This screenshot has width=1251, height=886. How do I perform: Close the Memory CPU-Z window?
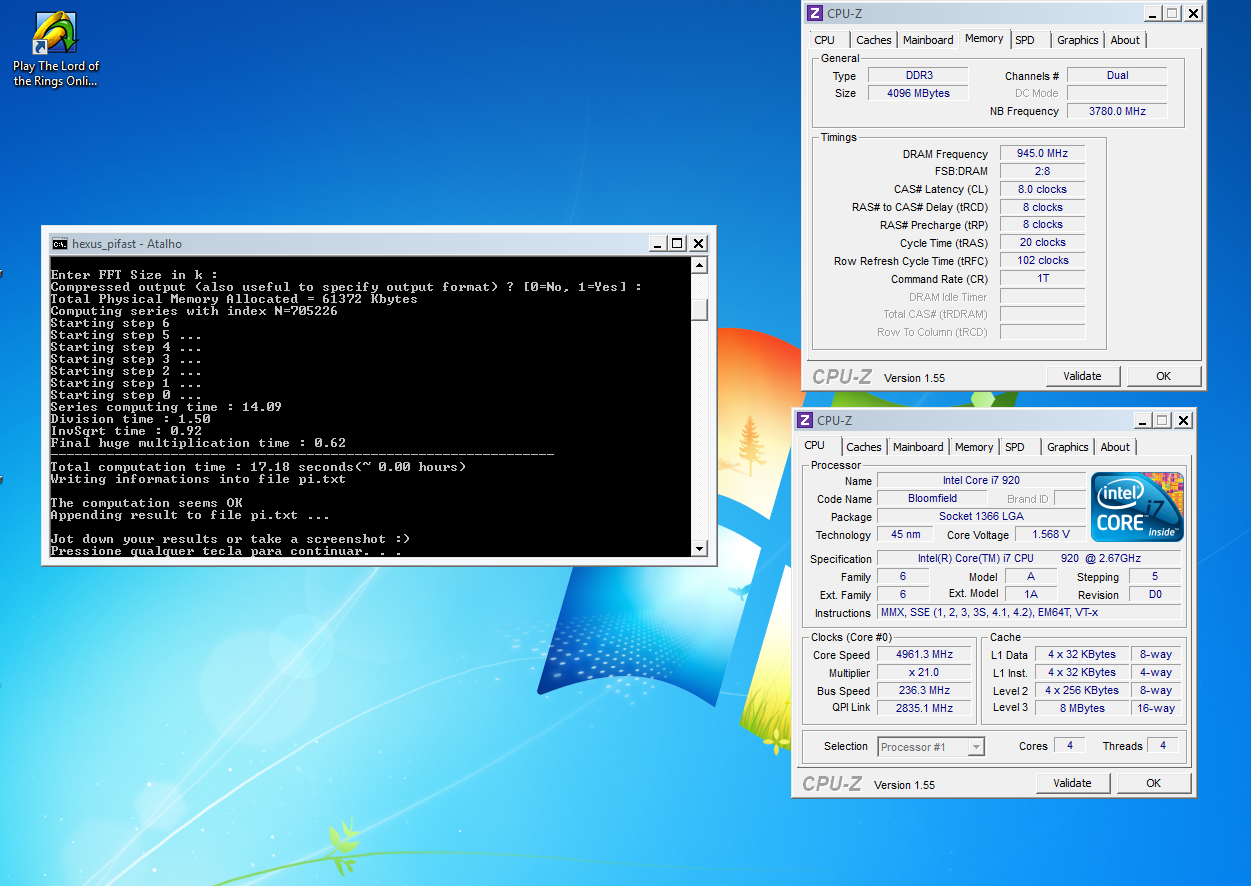[x=1193, y=13]
